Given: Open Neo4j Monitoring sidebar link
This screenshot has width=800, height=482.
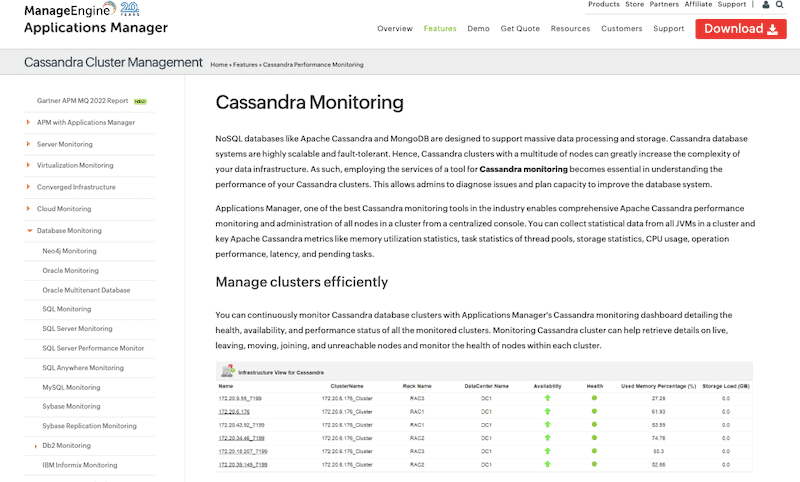Looking at the screenshot, I should tap(69, 251).
